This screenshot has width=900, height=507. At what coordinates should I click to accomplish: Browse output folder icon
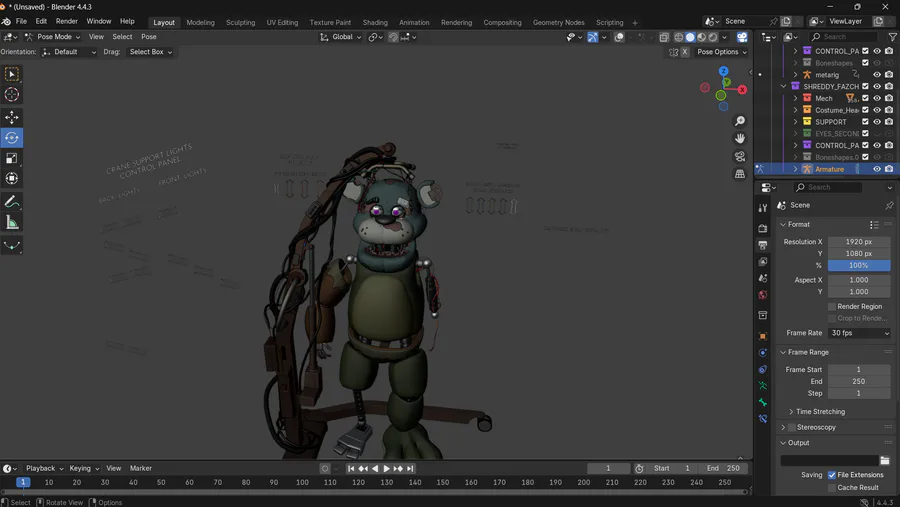point(885,460)
